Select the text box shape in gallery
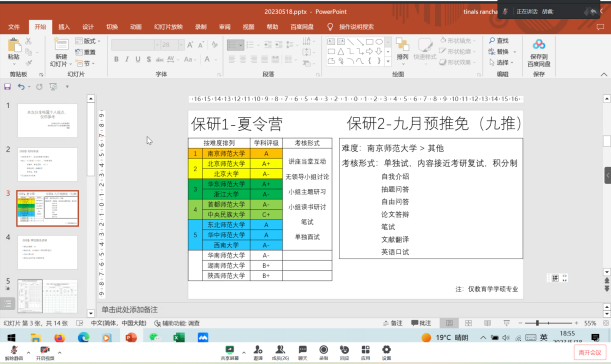 click(331, 42)
